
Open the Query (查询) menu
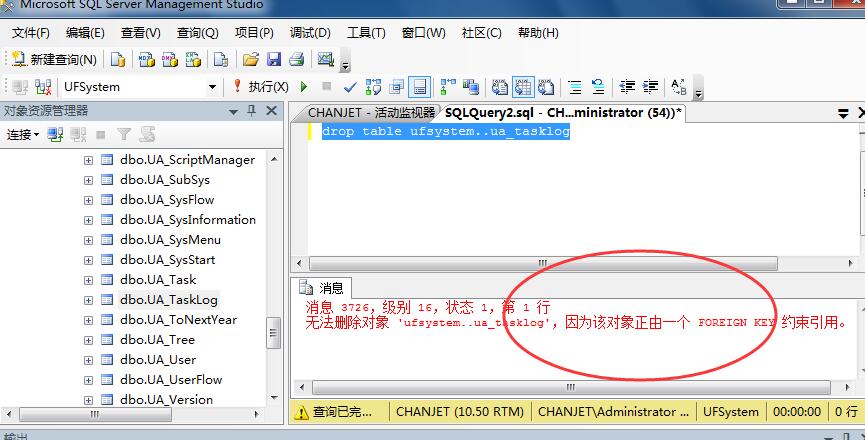[197, 33]
